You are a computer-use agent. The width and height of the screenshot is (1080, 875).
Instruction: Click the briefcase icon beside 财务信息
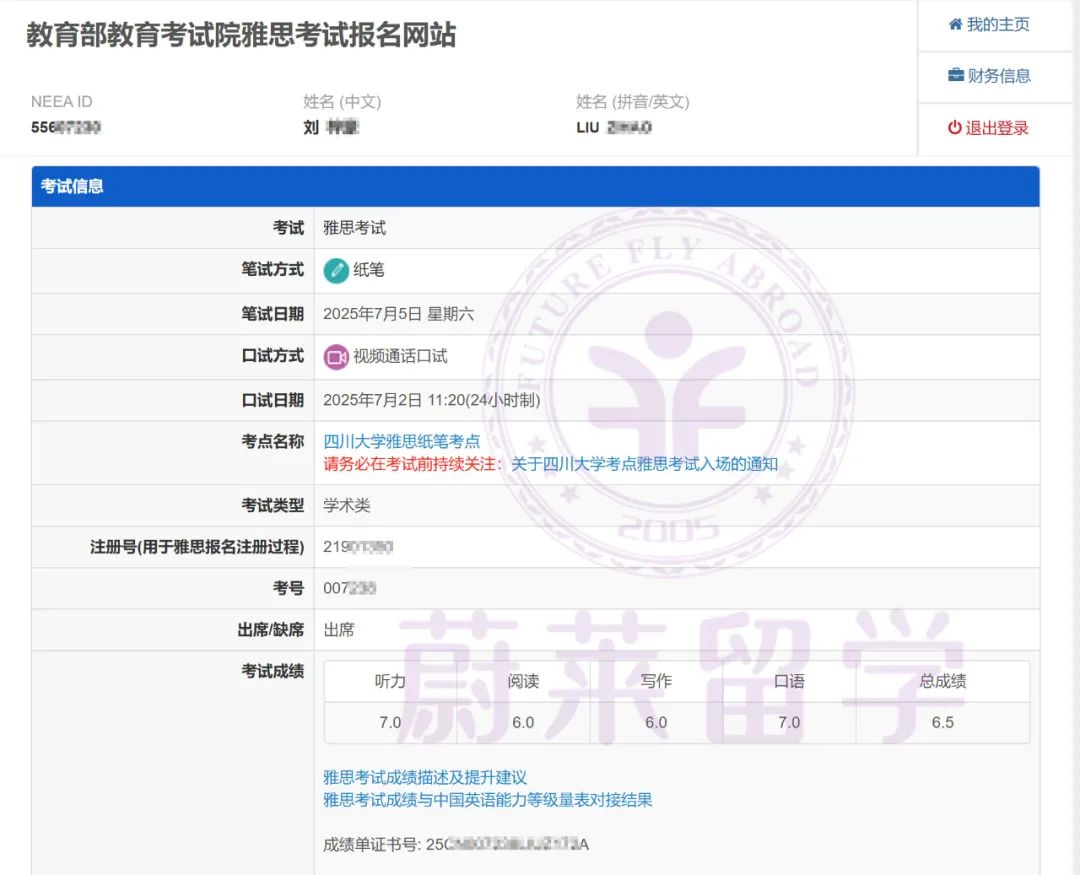click(x=956, y=75)
